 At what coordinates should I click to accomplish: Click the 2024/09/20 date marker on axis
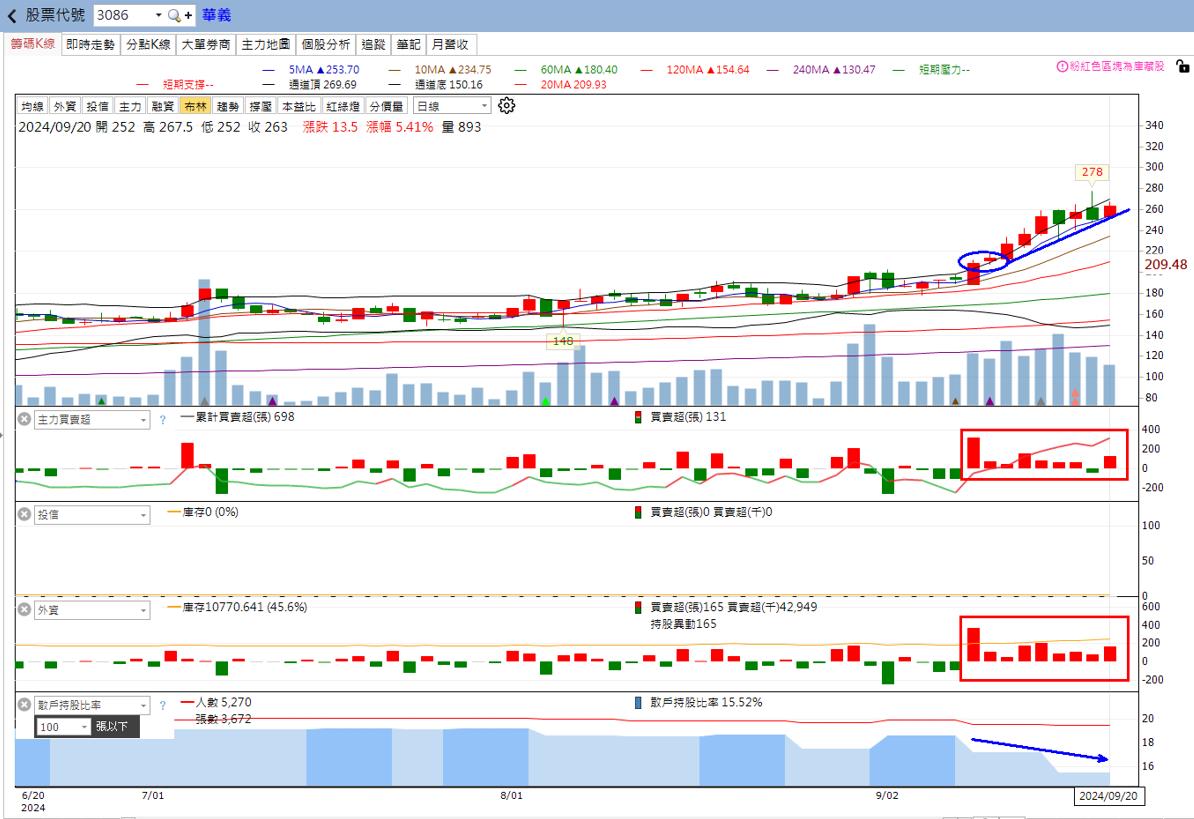pyautogui.click(x=1109, y=796)
